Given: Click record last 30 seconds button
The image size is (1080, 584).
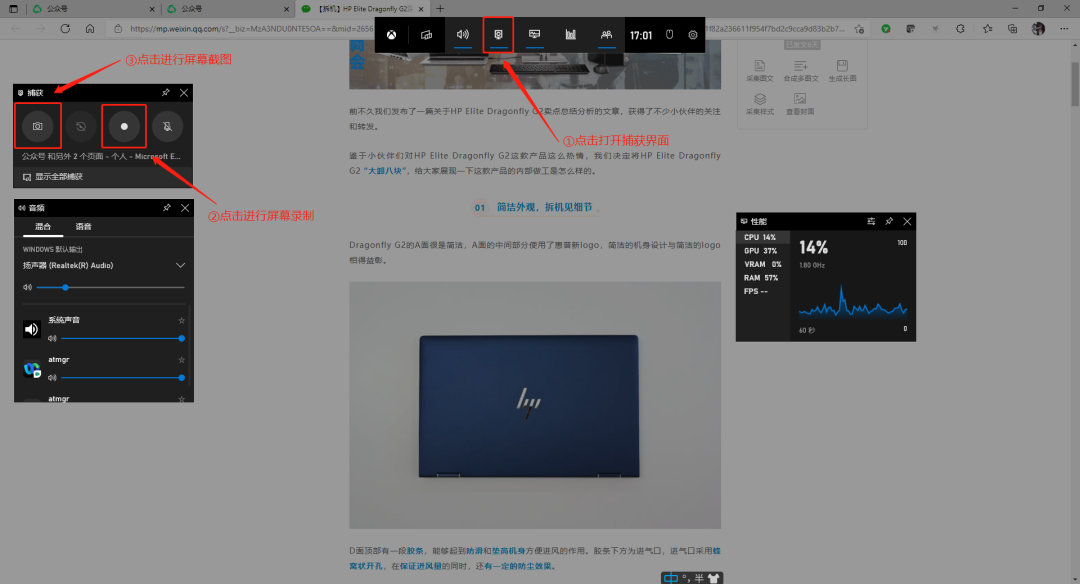Looking at the screenshot, I should click(x=81, y=126).
